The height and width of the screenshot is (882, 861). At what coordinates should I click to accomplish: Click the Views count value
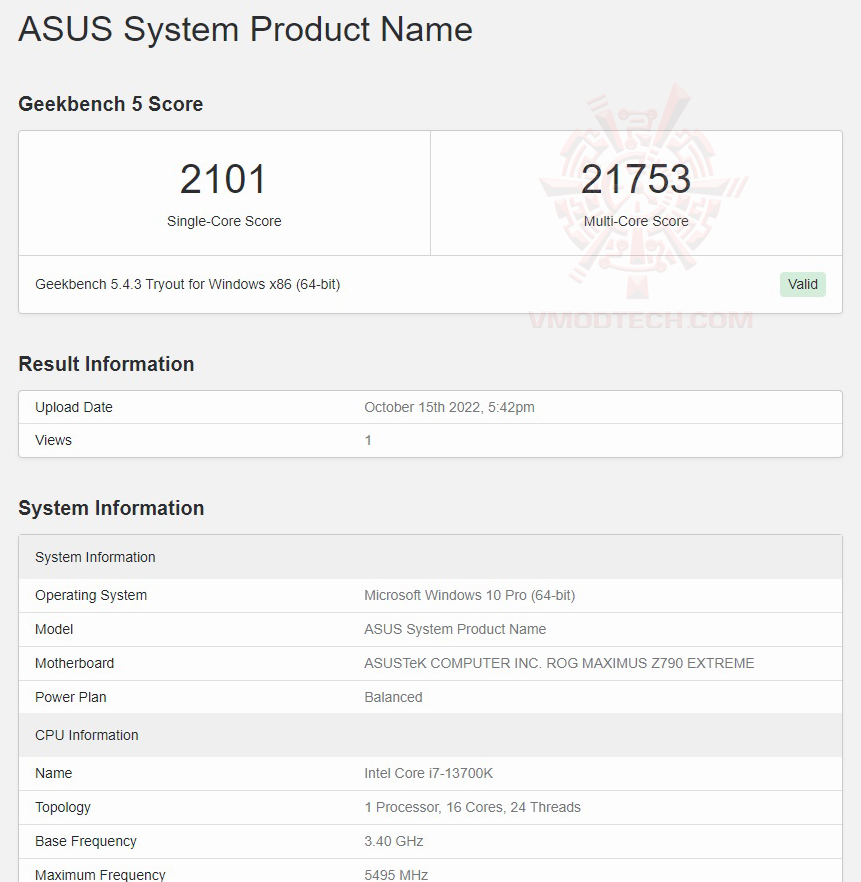point(368,440)
